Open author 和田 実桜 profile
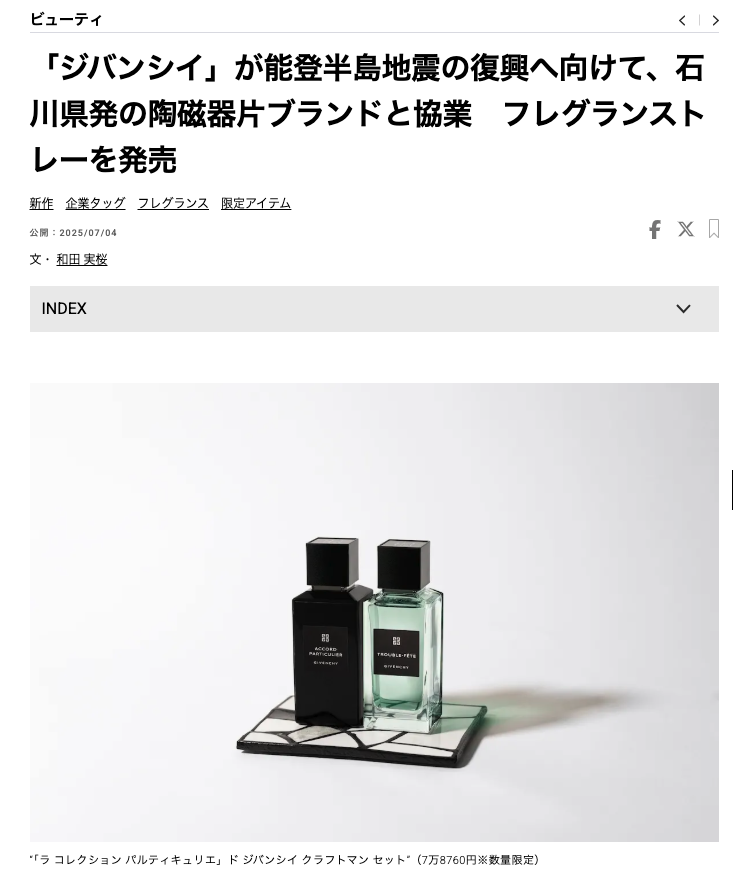 (x=82, y=259)
